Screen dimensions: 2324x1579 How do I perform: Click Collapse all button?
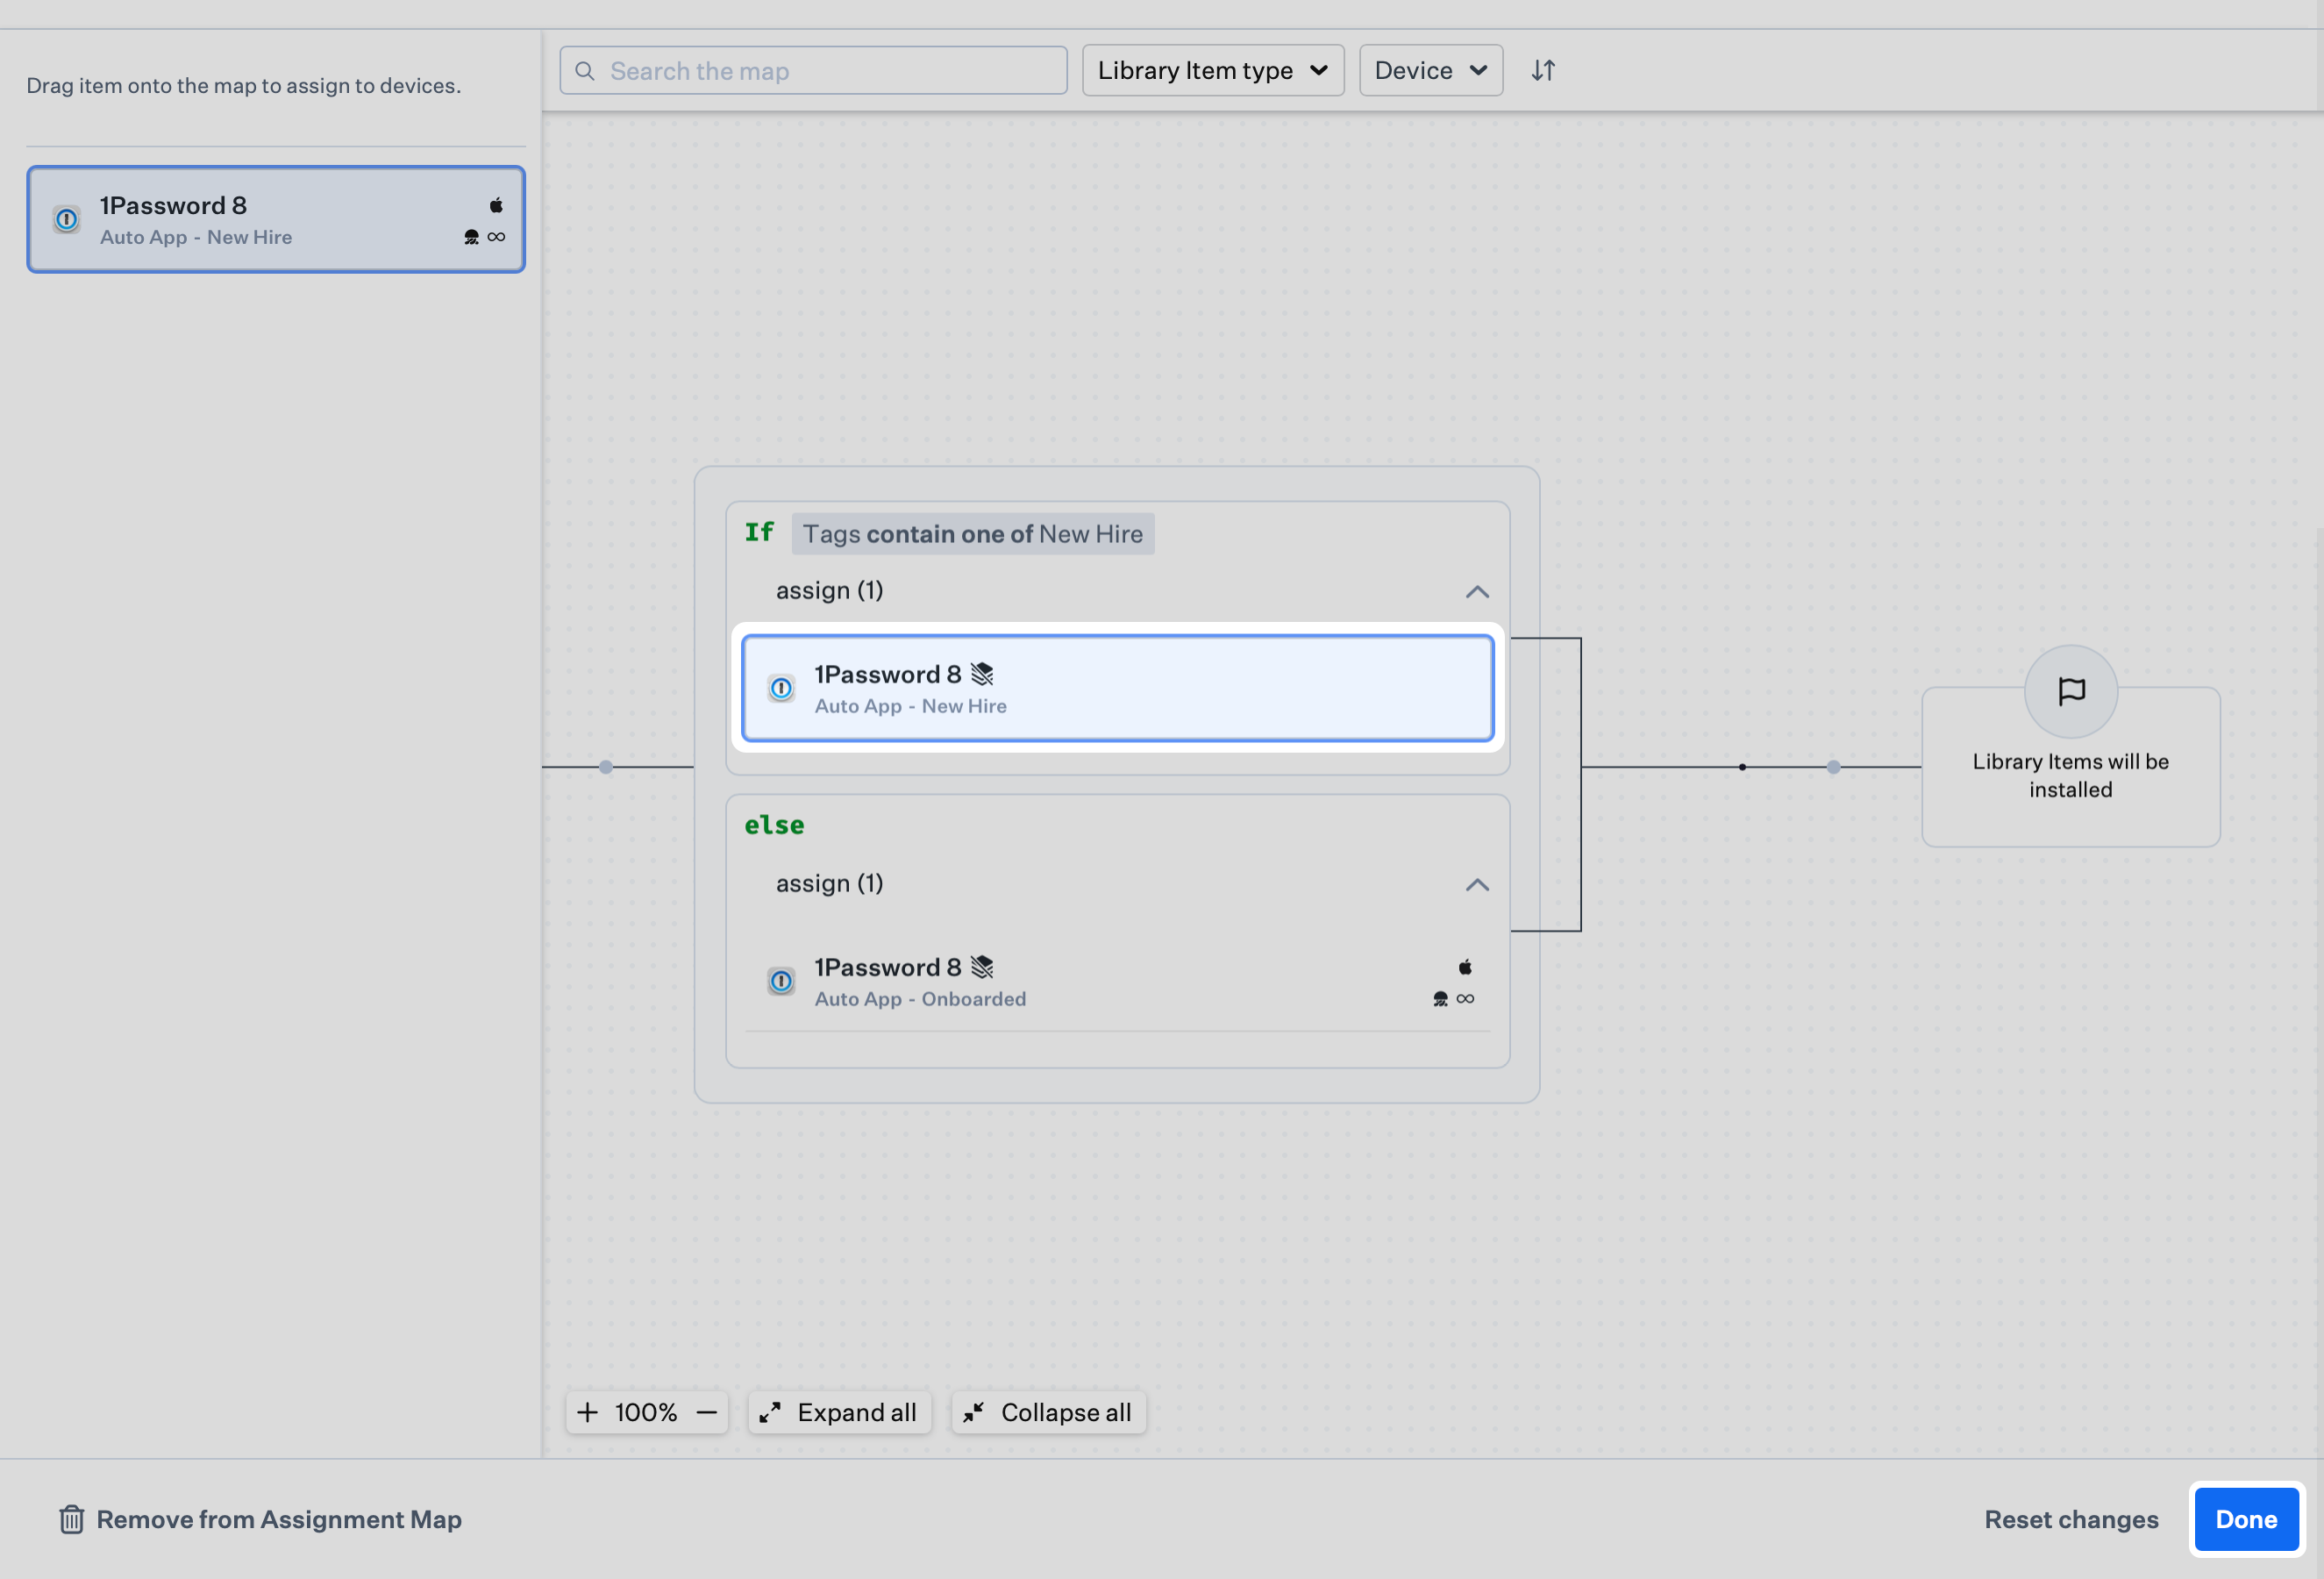[1048, 1412]
